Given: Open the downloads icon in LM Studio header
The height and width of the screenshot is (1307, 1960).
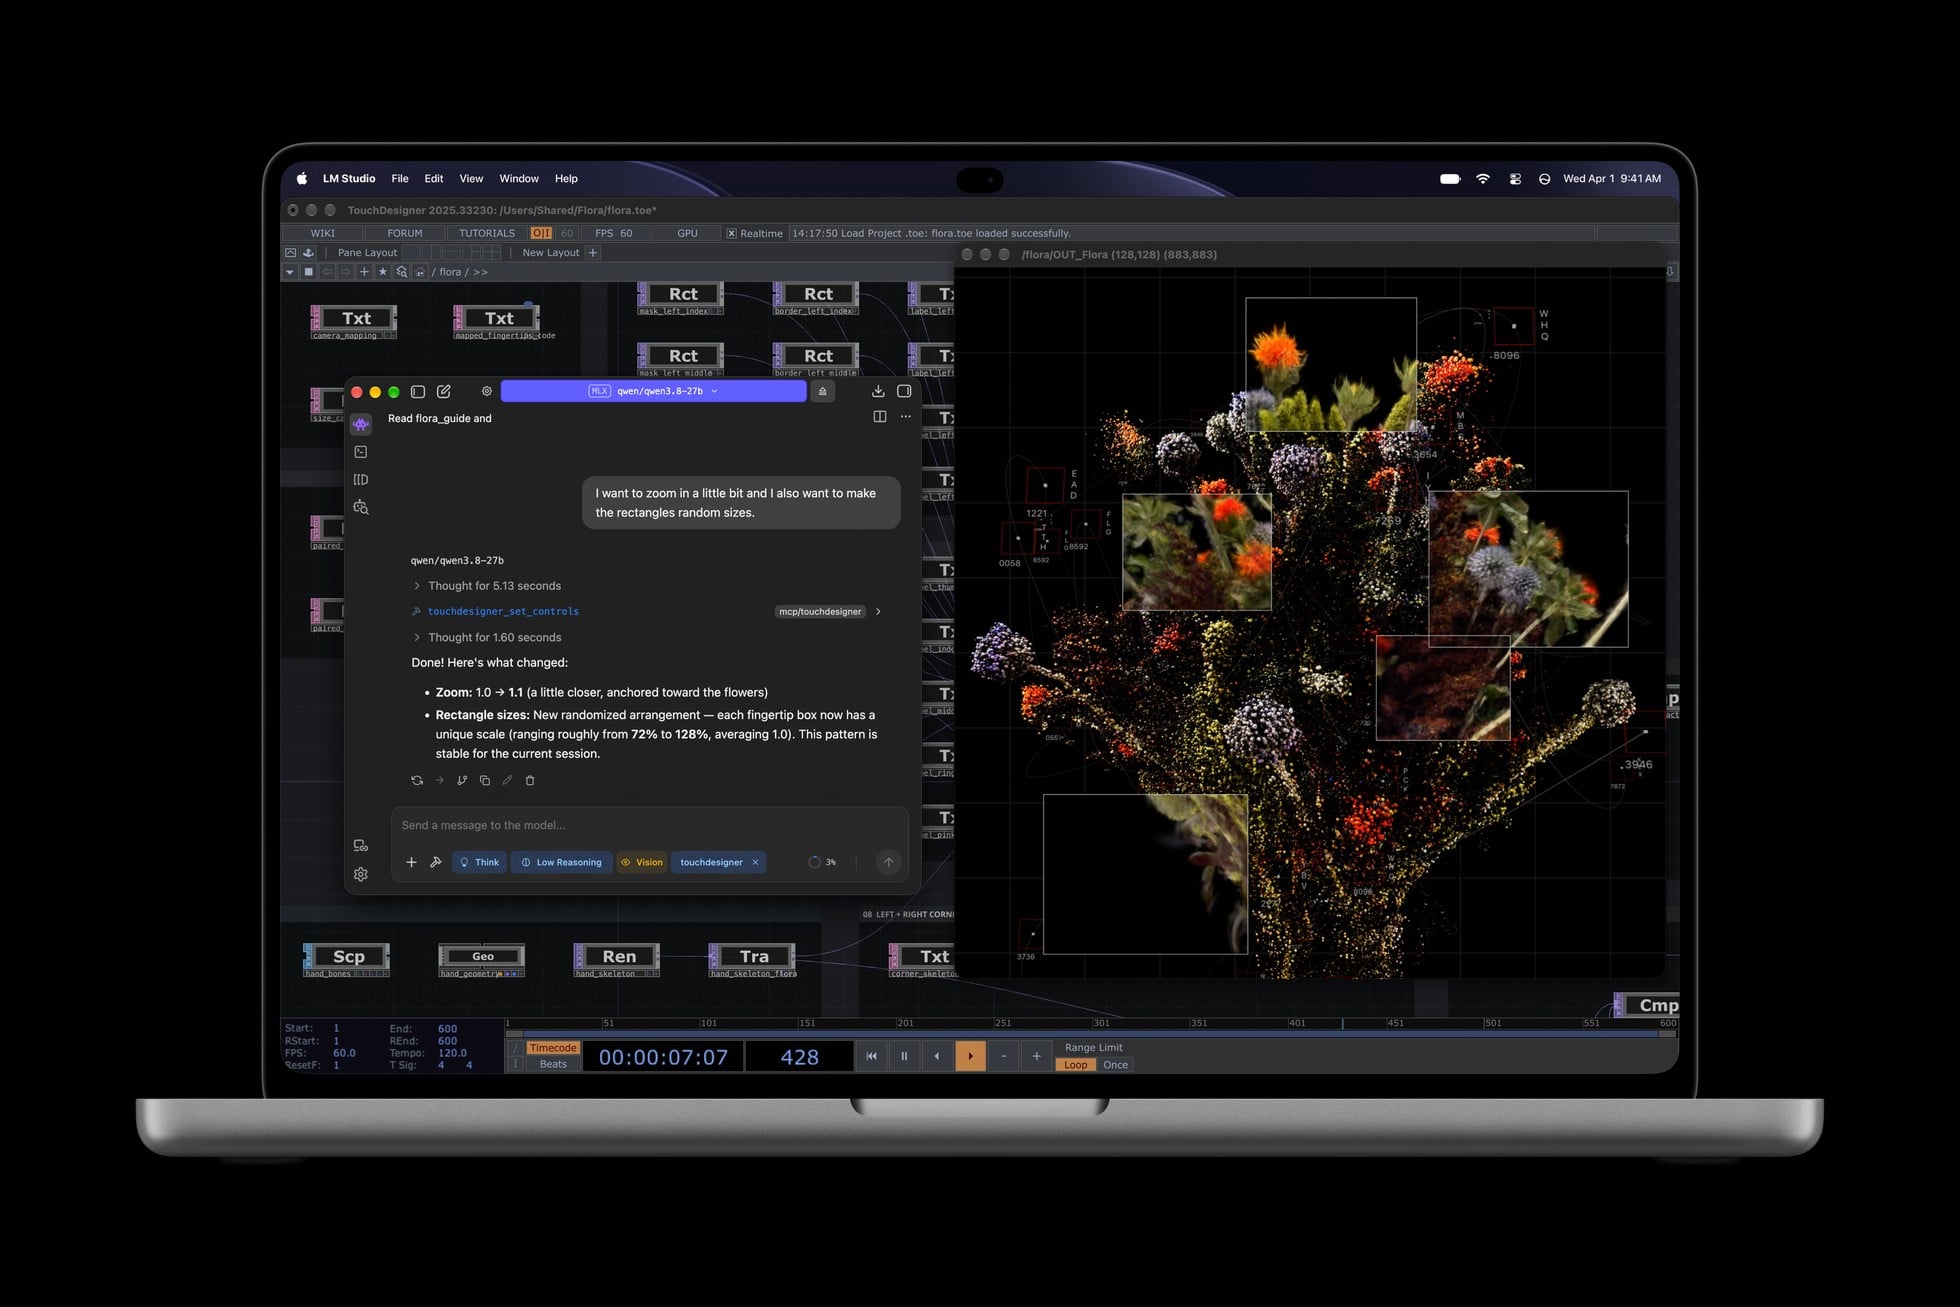Looking at the screenshot, I should click(x=878, y=391).
